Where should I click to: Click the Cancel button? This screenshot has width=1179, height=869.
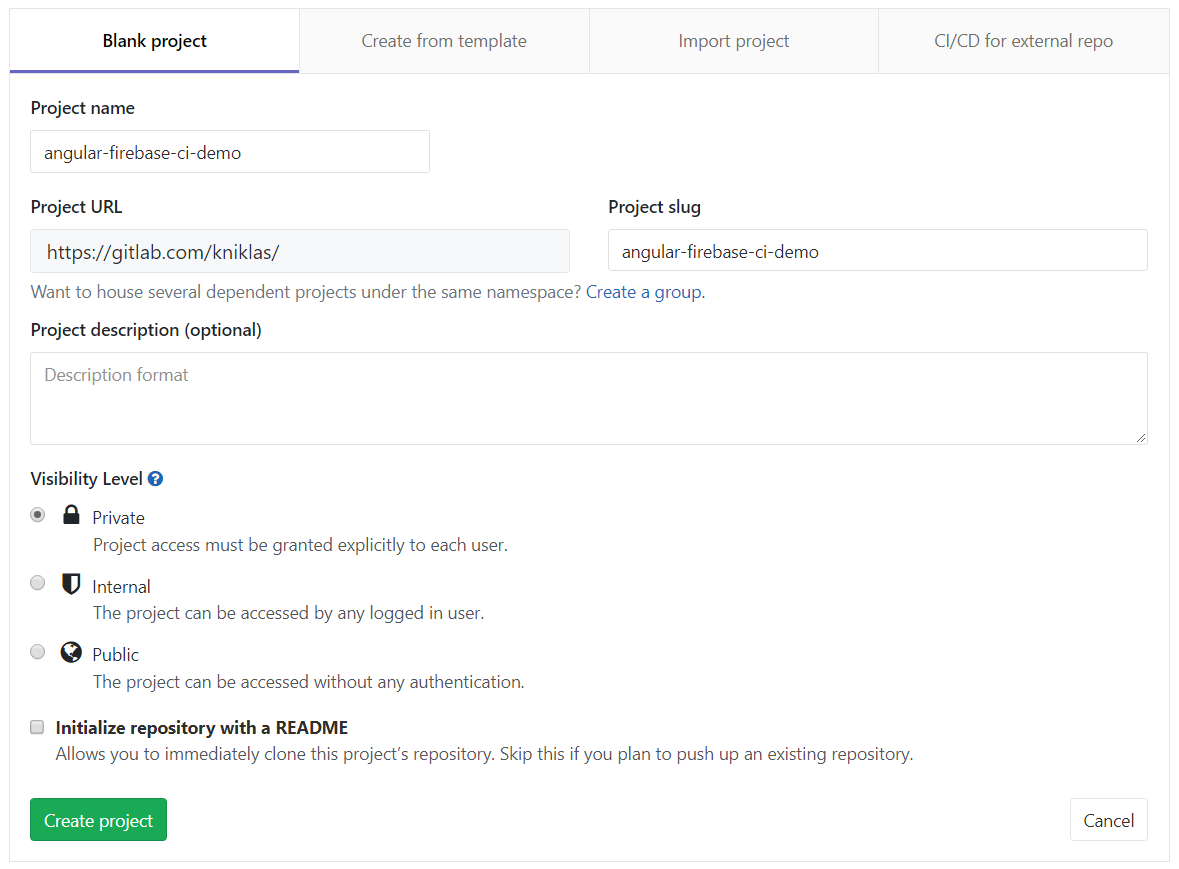(1108, 820)
